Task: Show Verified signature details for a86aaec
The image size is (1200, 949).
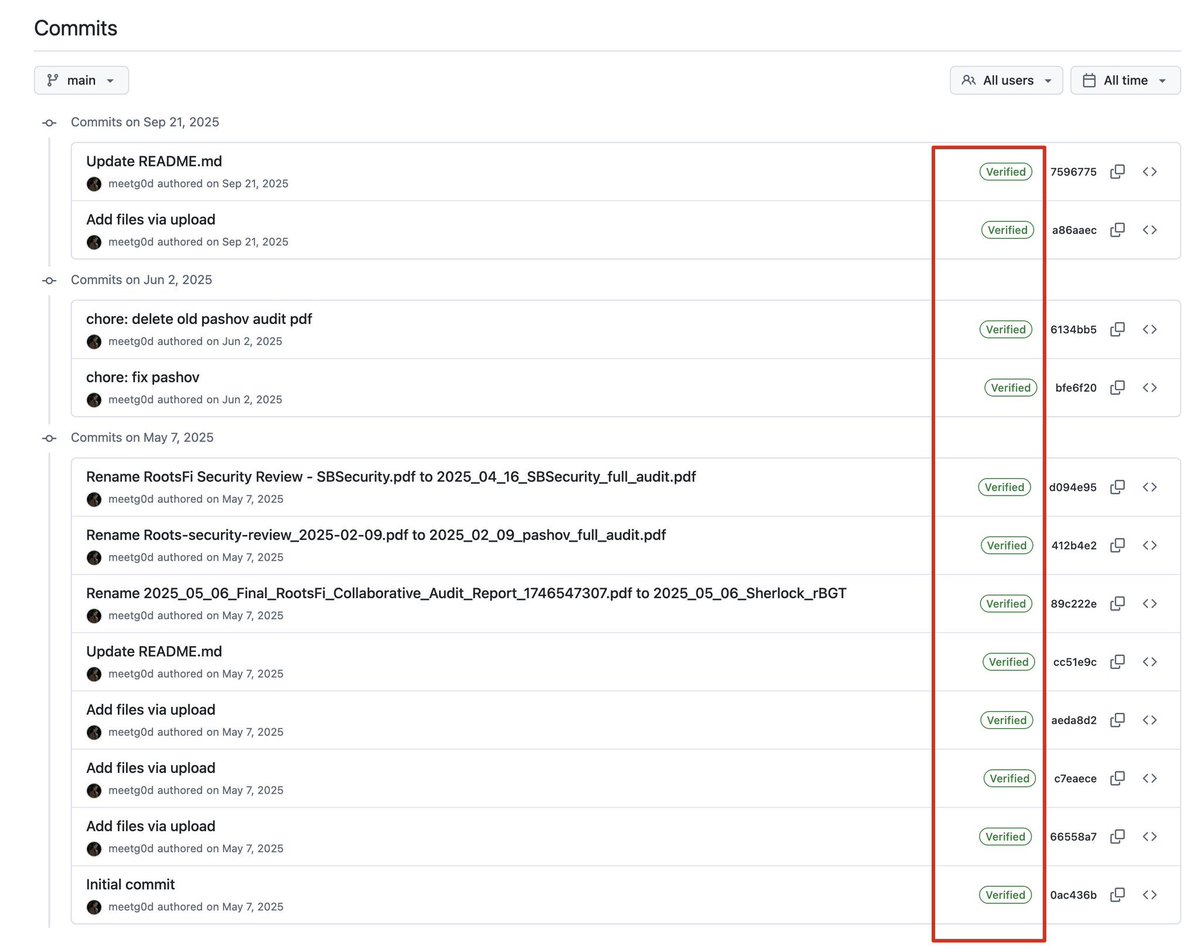Action: [x=1007, y=229]
